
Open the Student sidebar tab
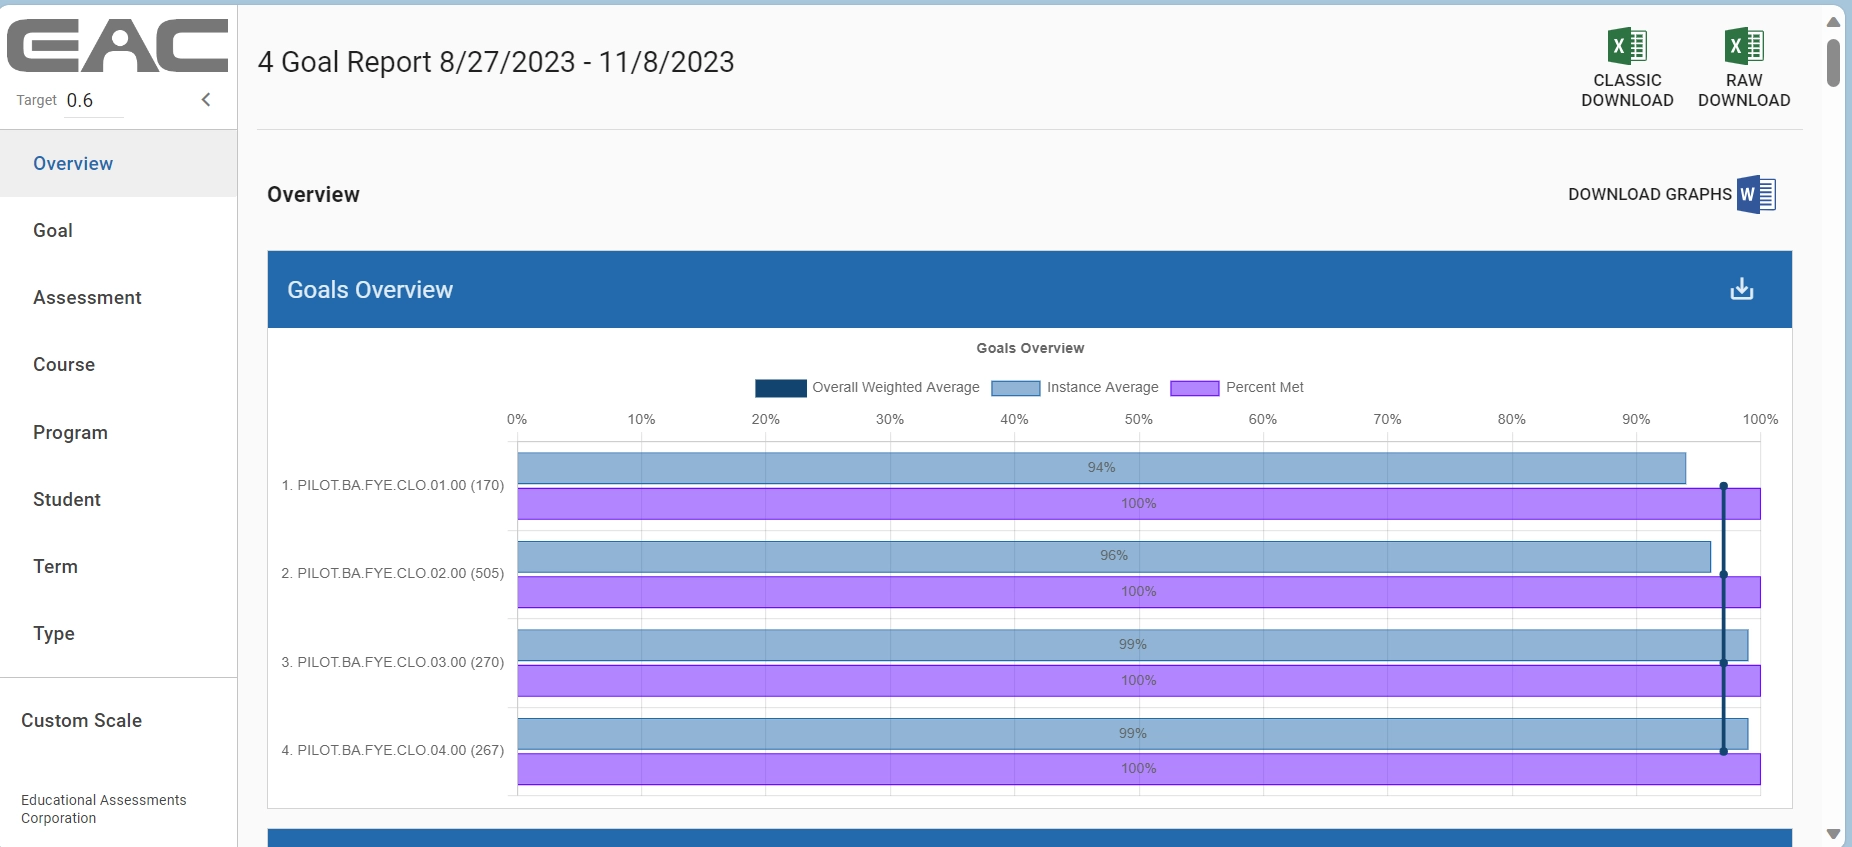[118, 499]
